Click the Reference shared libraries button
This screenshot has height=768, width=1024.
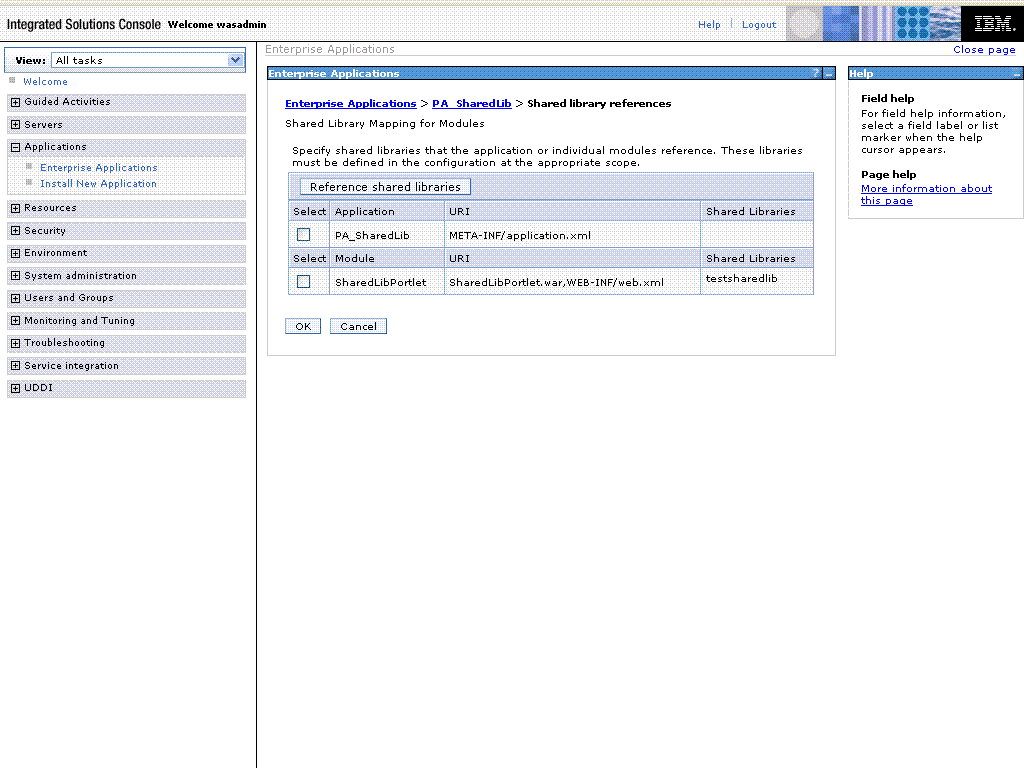pyautogui.click(x=385, y=187)
